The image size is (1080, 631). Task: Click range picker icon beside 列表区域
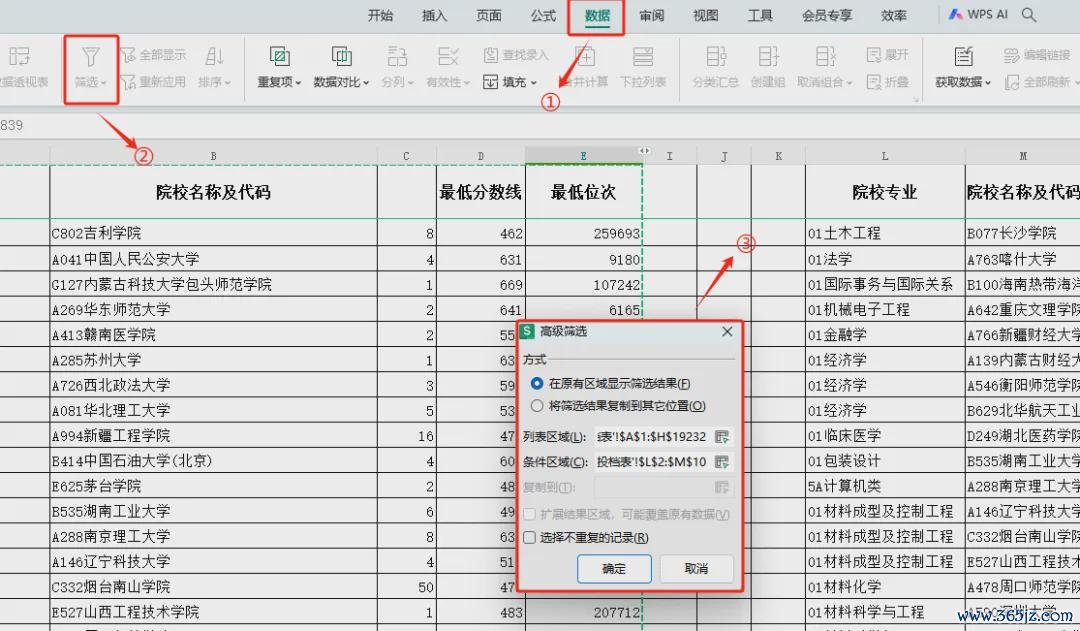coord(722,437)
